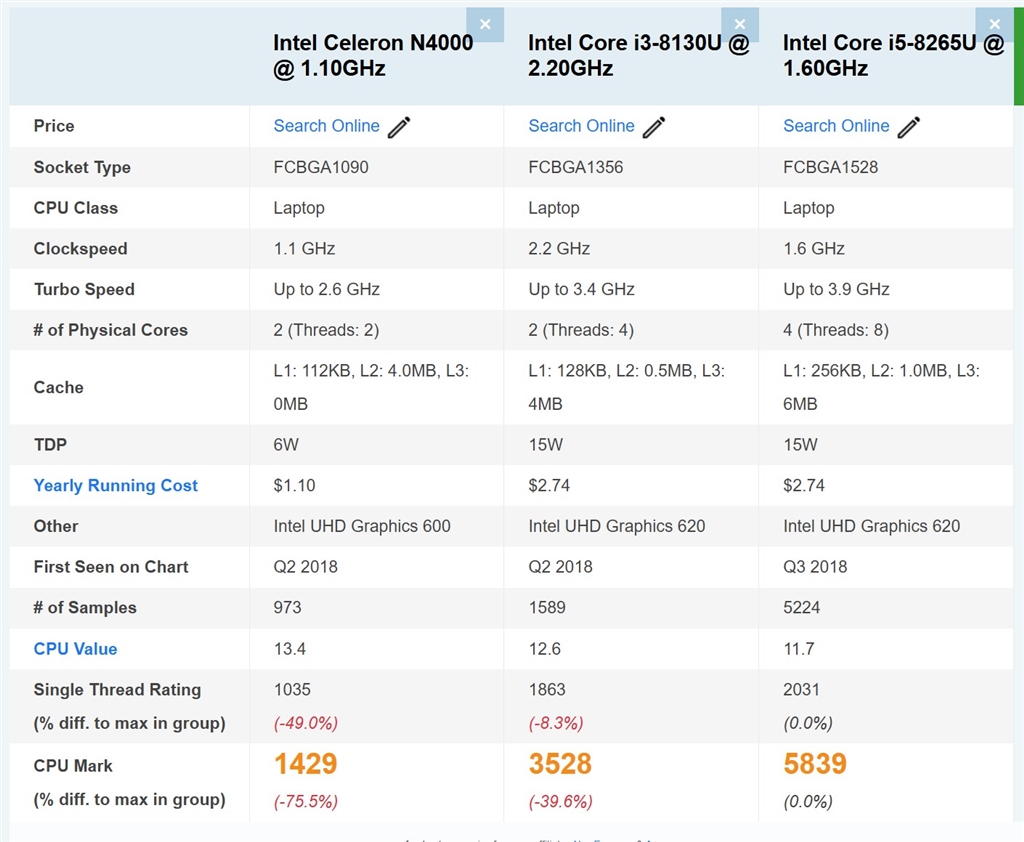Remove Intel Core i5-8265U column with X
This screenshot has width=1024, height=842.
pyautogui.click(x=995, y=24)
